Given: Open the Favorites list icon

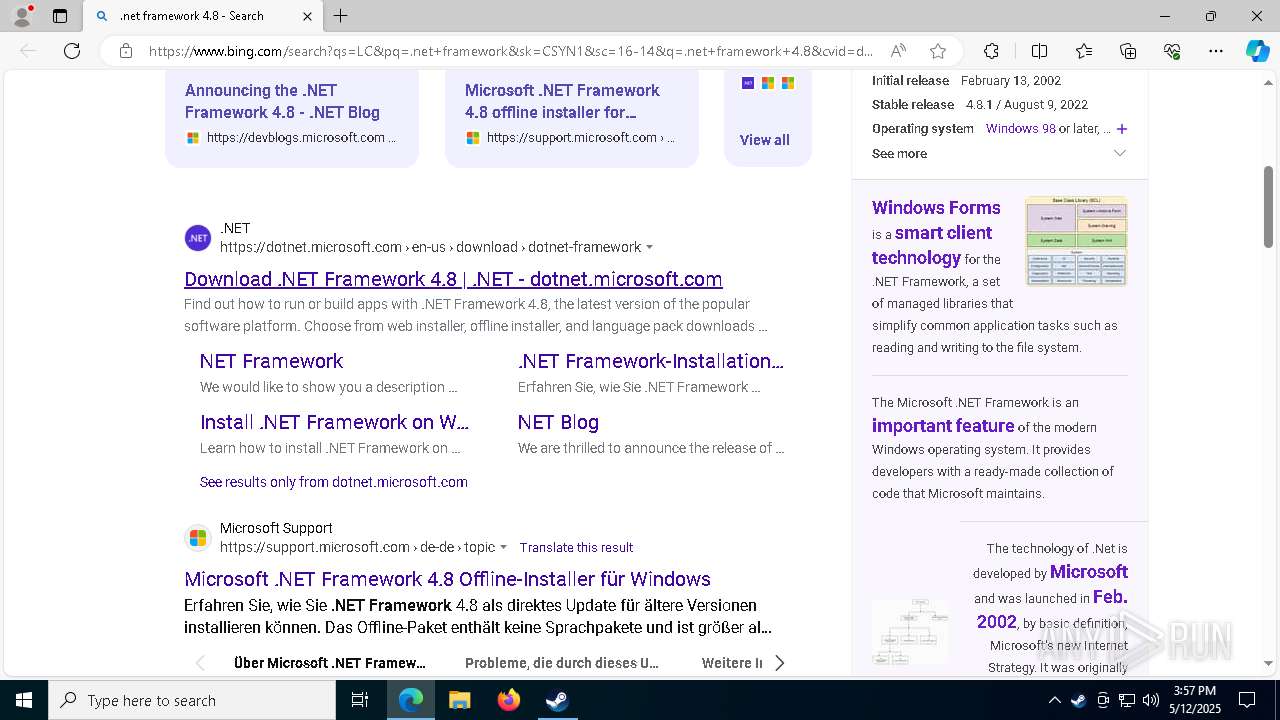Looking at the screenshot, I should pos(1084,51).
